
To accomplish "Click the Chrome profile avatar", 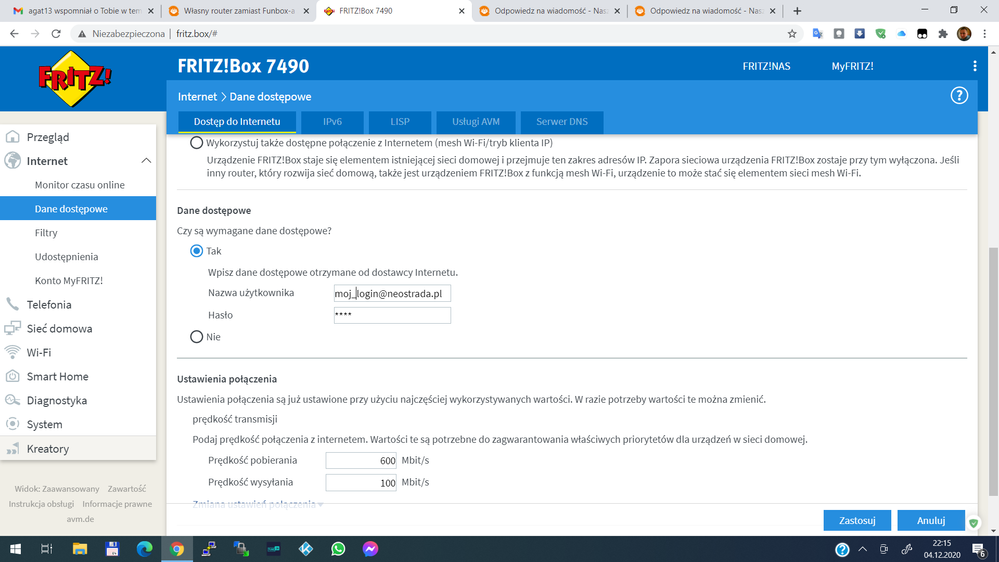I will click(964, 34).
